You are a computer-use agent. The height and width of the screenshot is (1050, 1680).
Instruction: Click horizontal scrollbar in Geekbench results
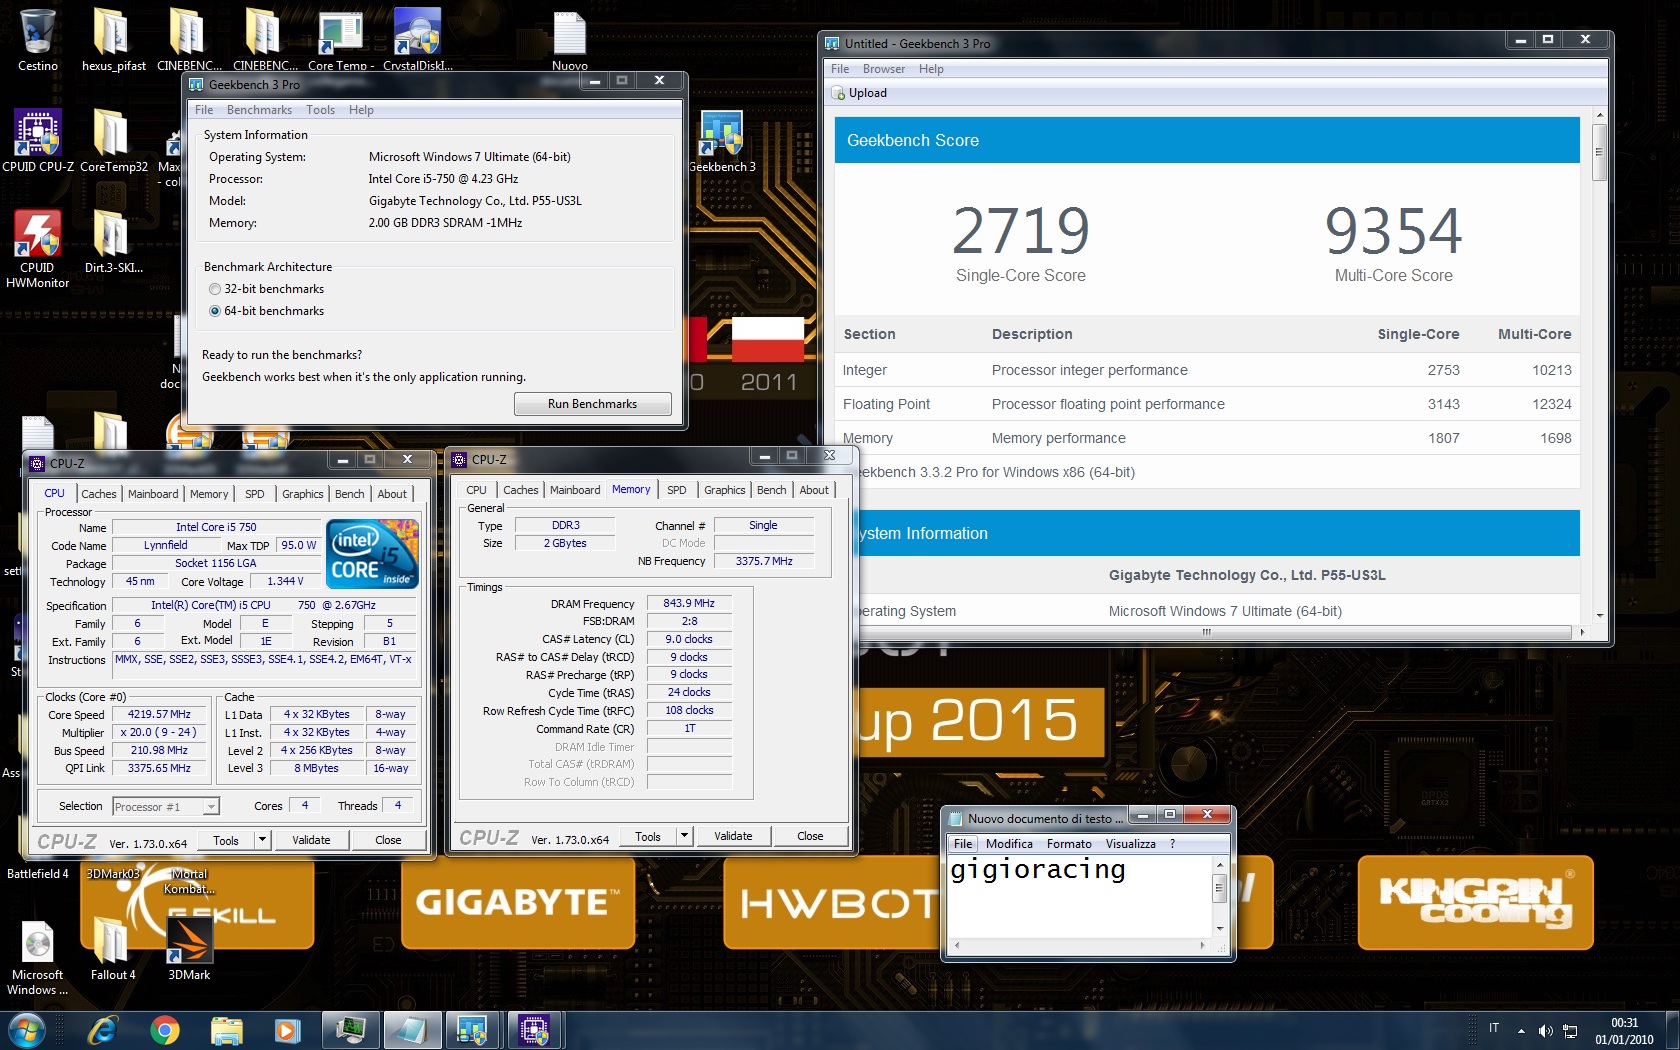[x=1207, y=632]
